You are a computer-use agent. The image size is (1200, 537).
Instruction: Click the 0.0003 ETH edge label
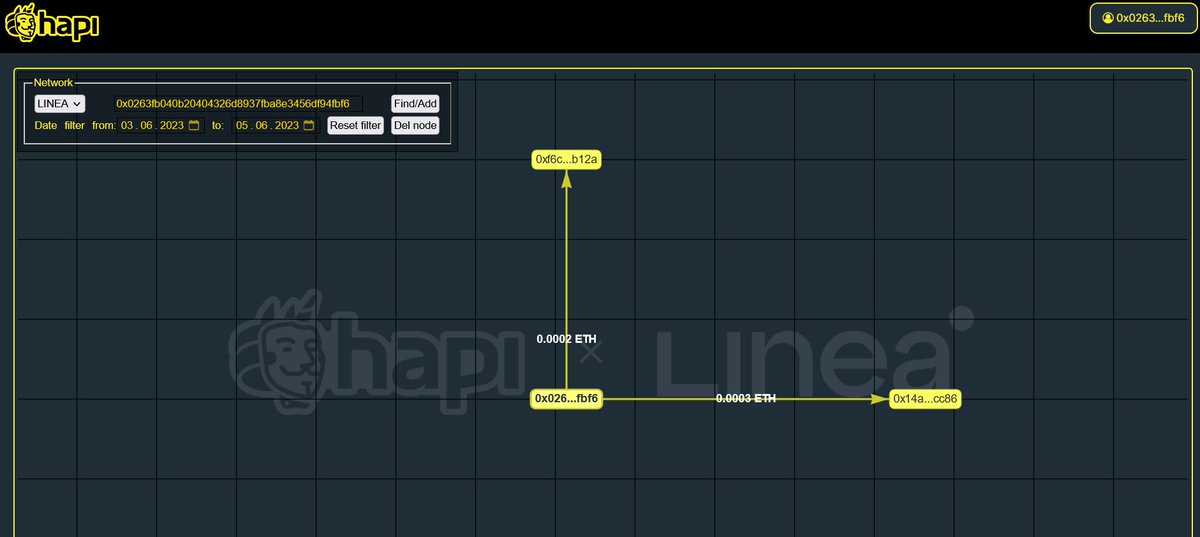click(x=746, y=399)
